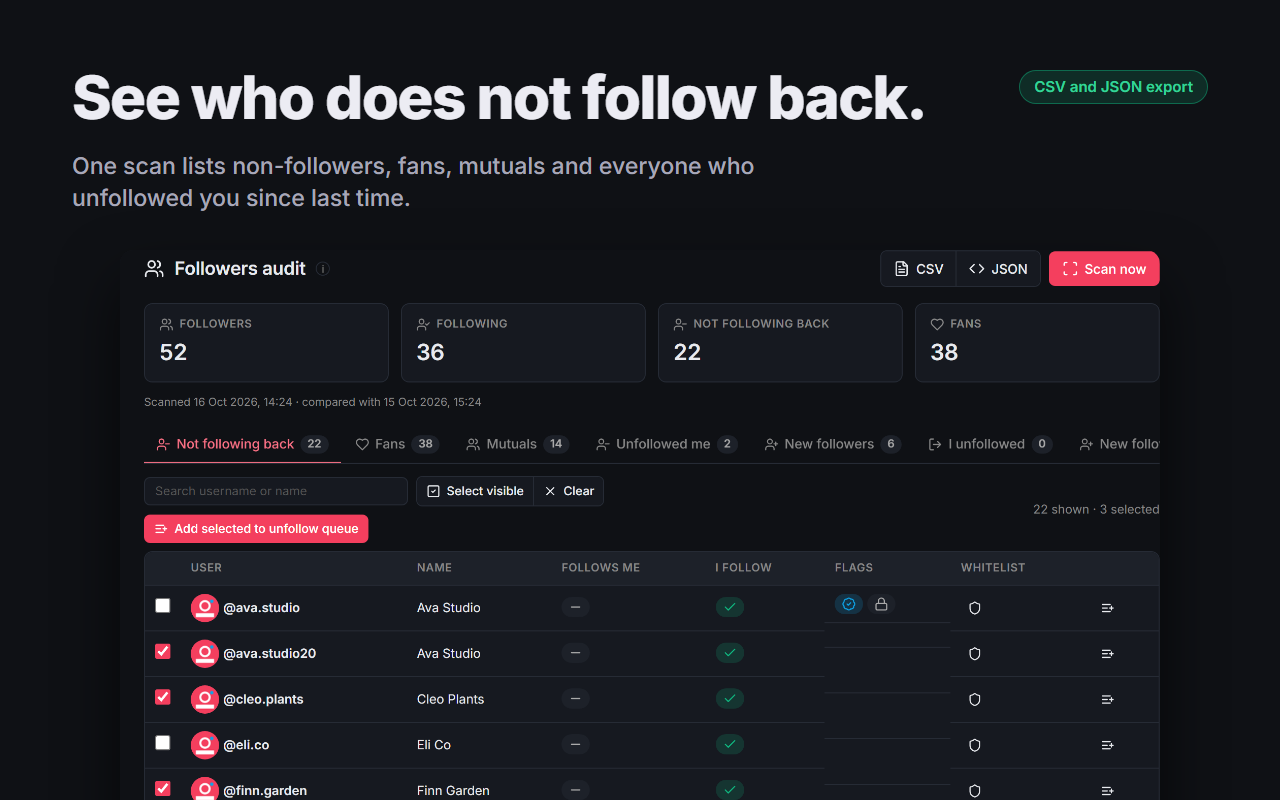Click the private lock flag on @ava.studio
1280x800 pixels.
(x=881, y=604)
